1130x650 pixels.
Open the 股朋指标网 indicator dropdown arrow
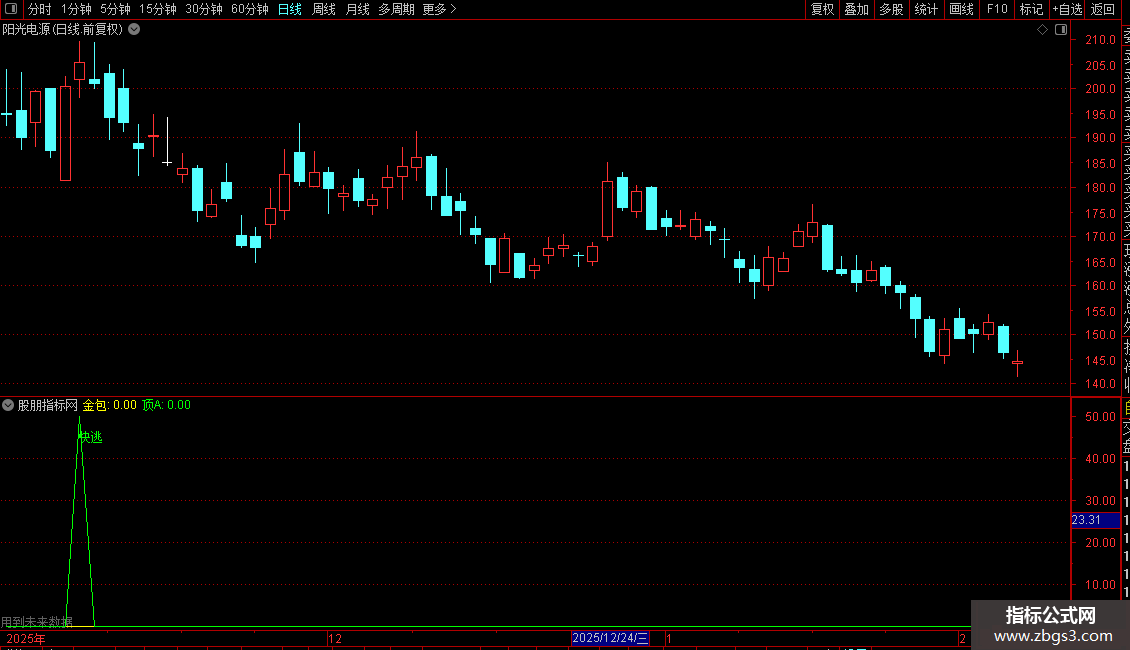click(8, 405)
